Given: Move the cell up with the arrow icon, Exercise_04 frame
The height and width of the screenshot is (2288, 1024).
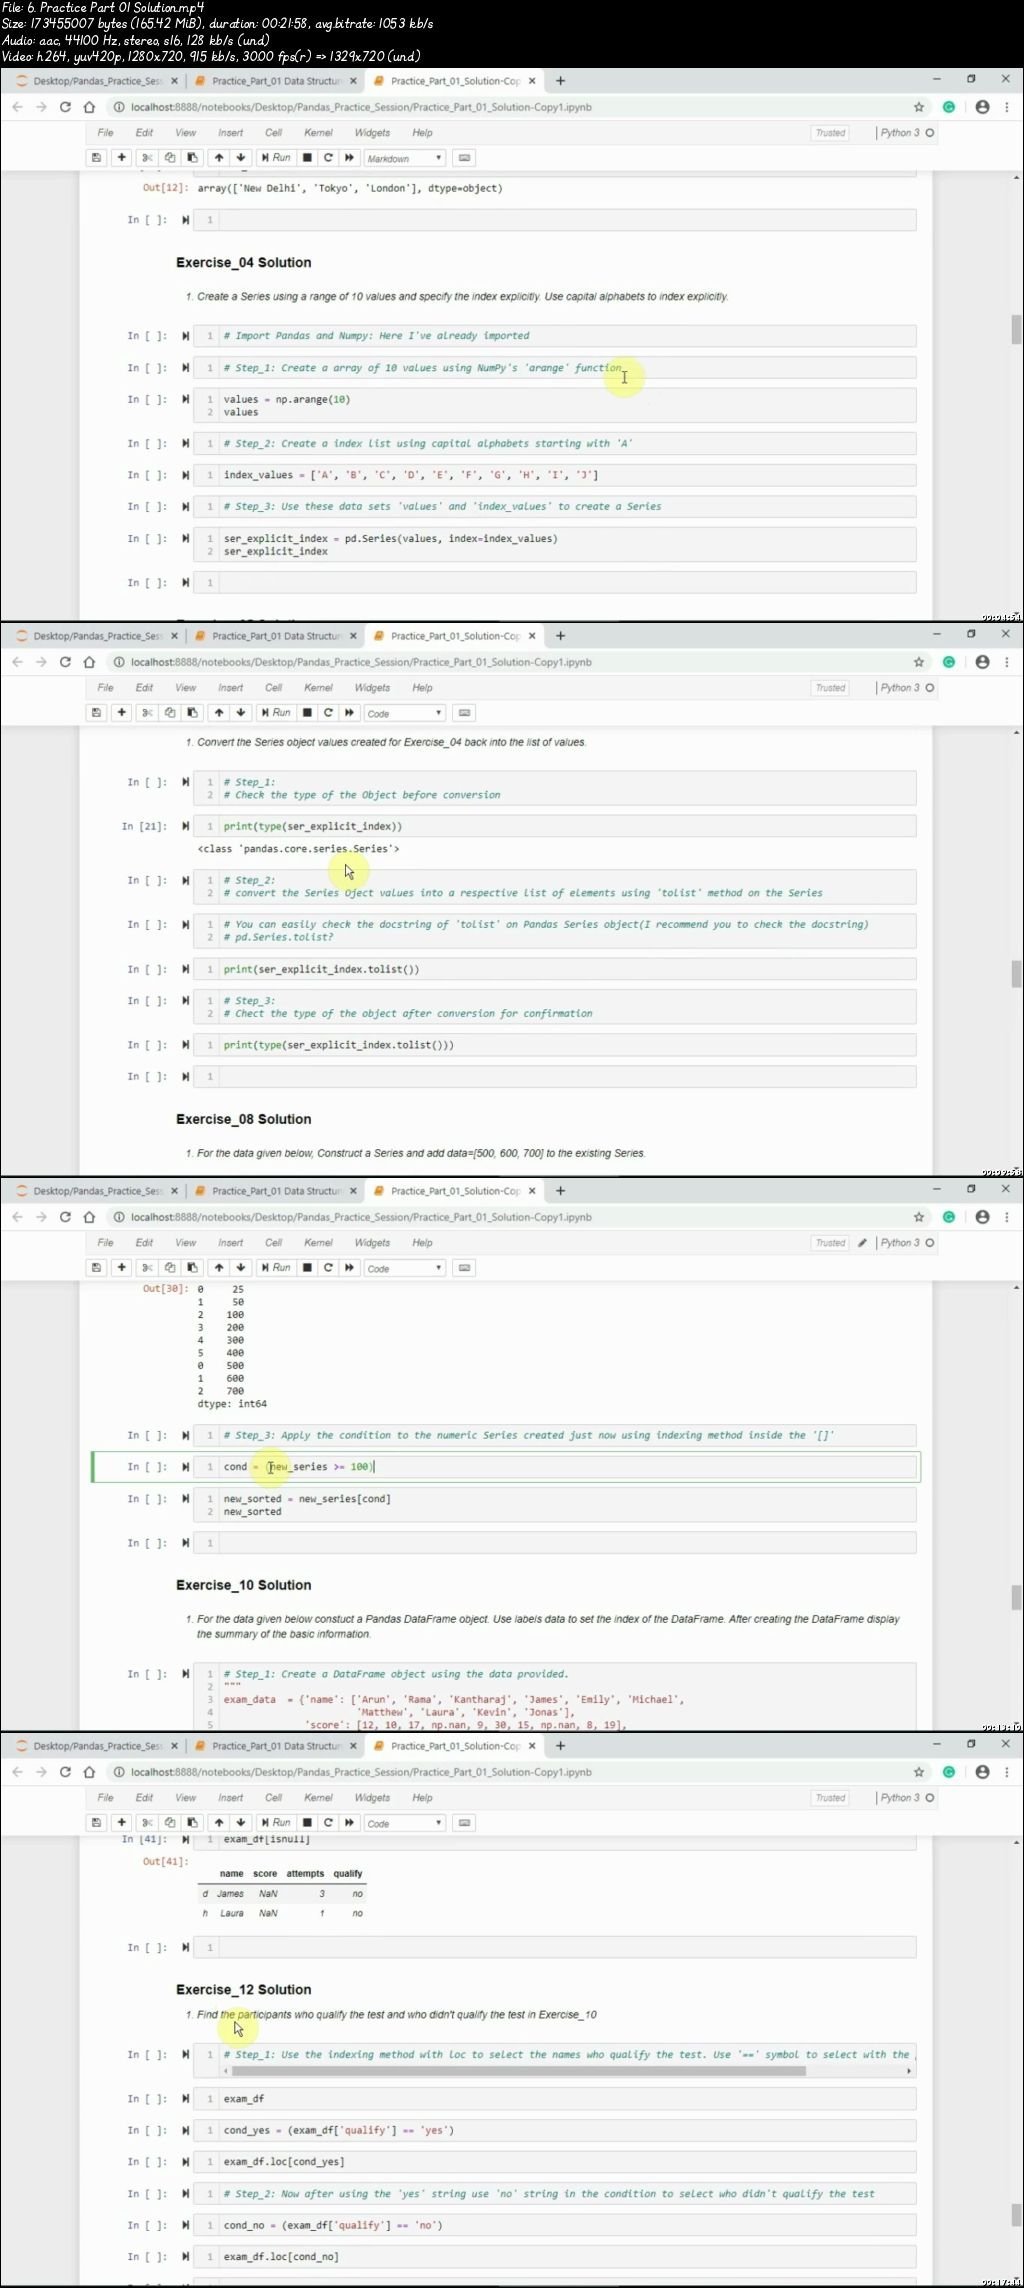Looking at the screenshot, I should 219,158.
